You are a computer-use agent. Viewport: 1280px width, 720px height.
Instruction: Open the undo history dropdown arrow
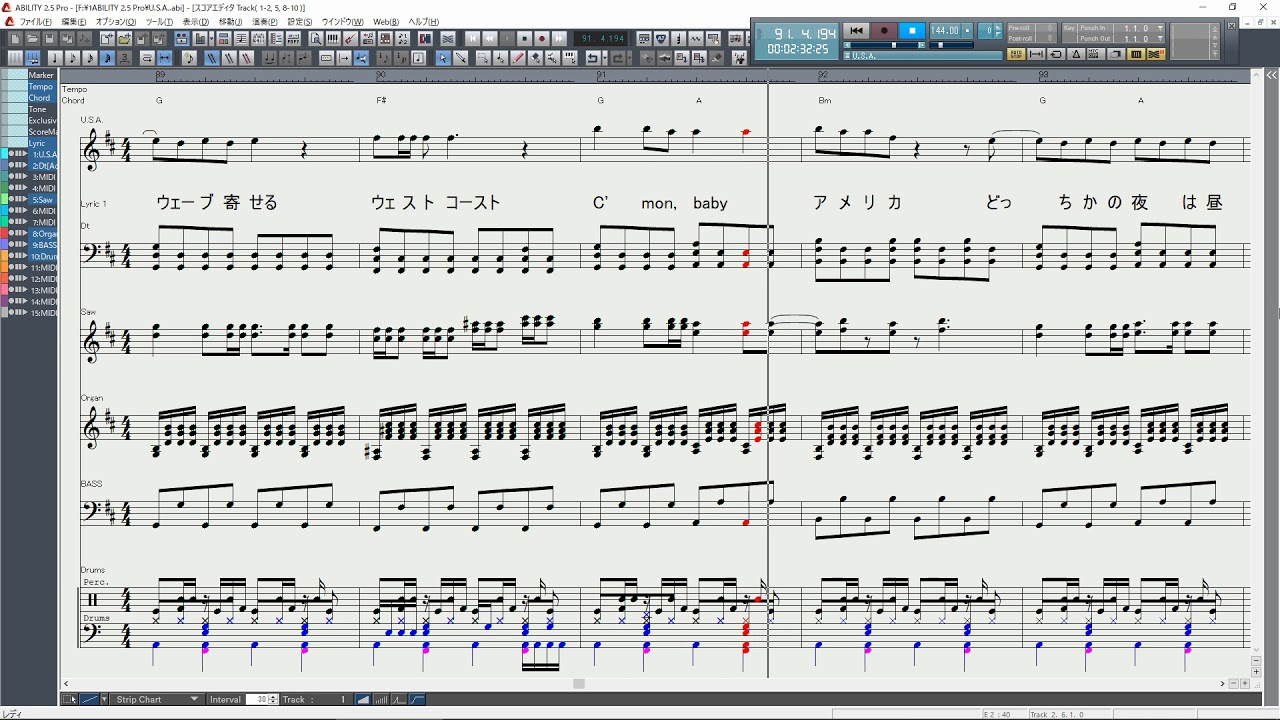(605, 58)
